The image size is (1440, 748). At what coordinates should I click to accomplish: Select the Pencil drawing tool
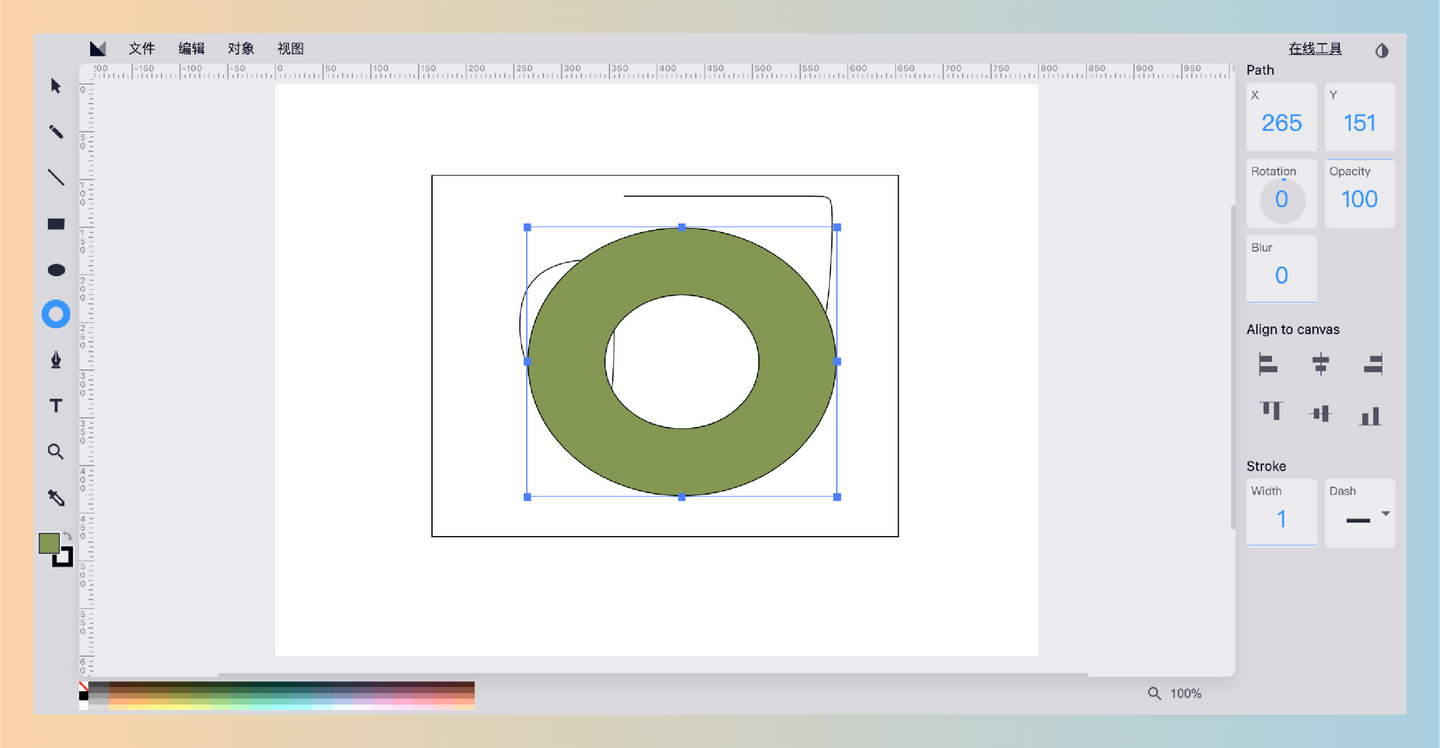pyautogui.click(x=56, y=132)
